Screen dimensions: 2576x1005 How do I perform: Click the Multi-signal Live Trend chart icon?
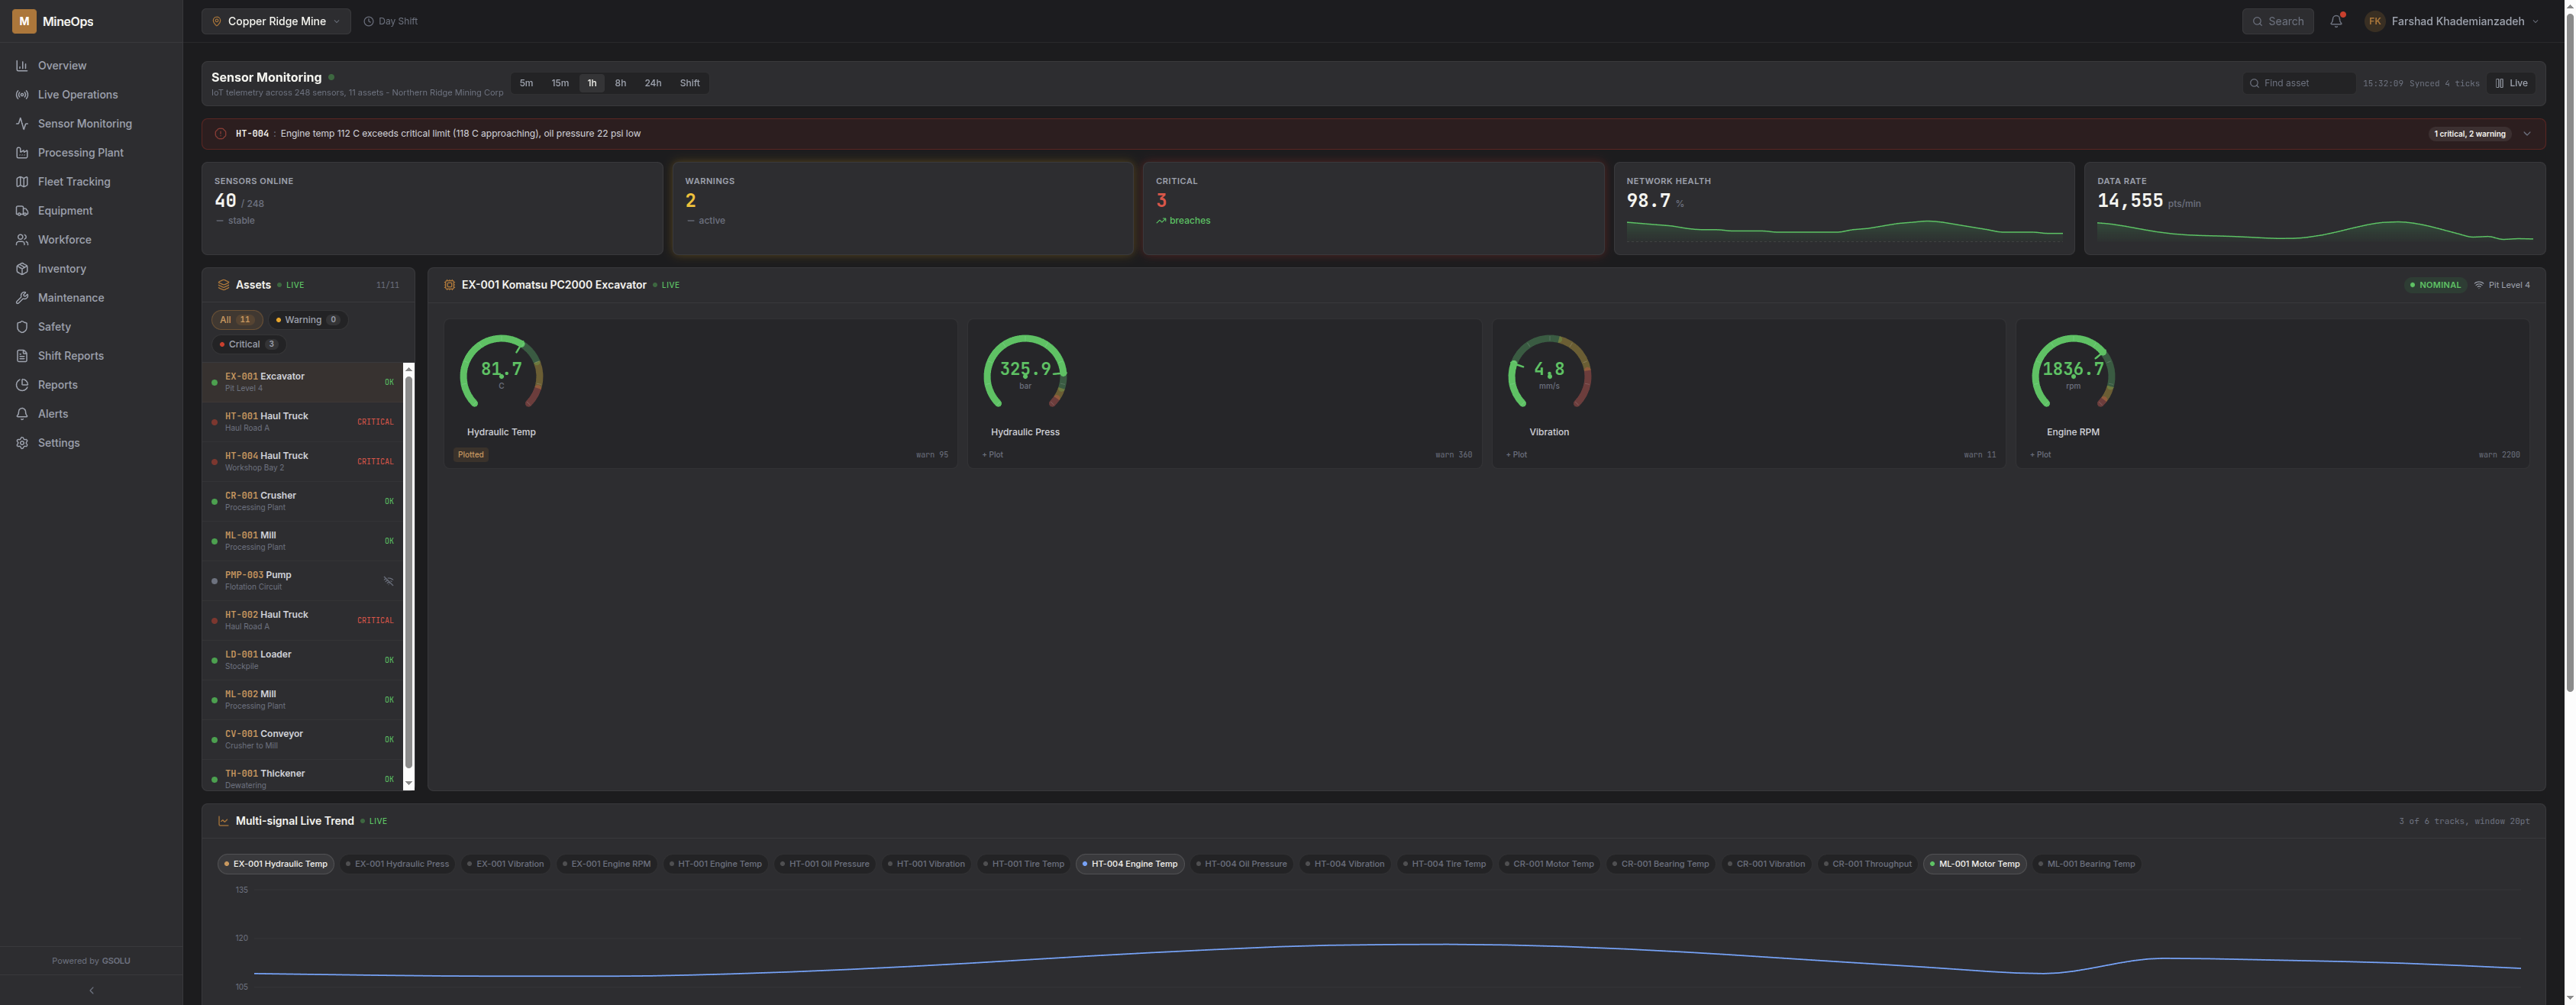coord(223,821)
